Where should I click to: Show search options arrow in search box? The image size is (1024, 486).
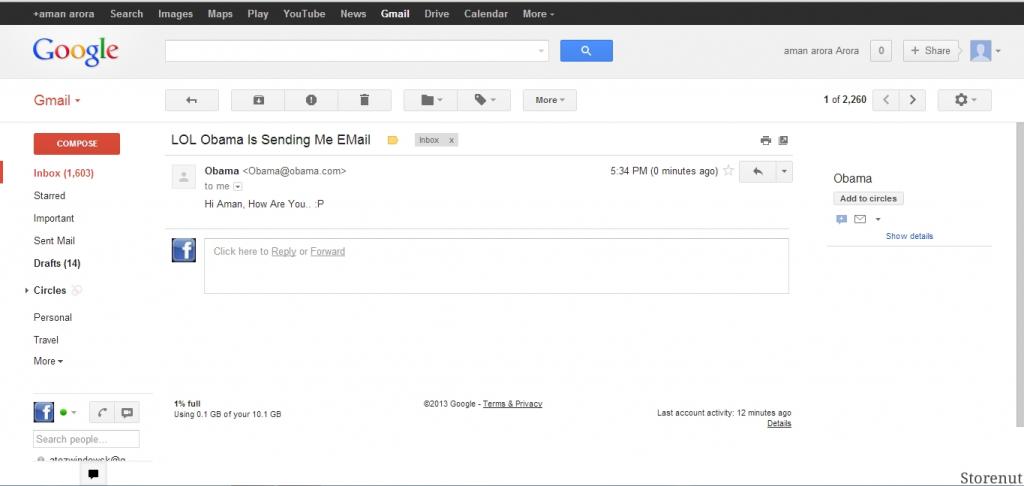click(x=541, y=51)
